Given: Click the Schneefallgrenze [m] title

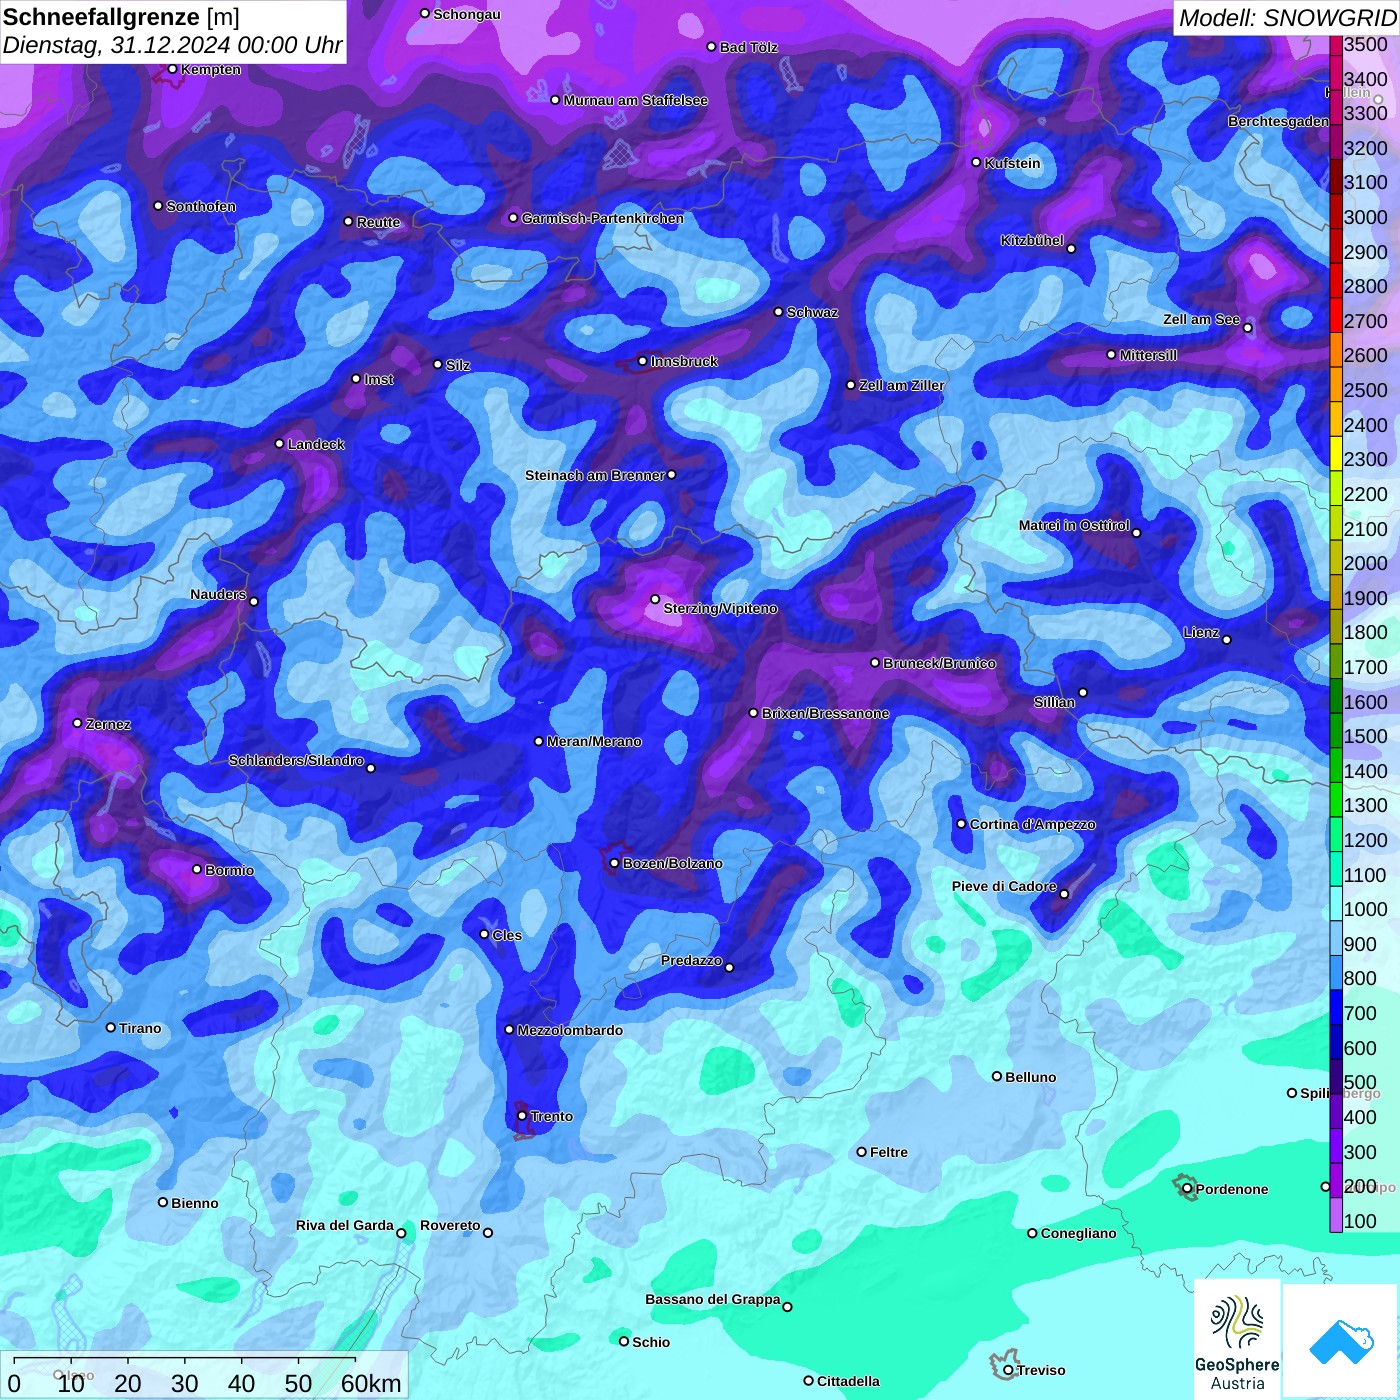Looking at the screenshot, I should 122,17.
